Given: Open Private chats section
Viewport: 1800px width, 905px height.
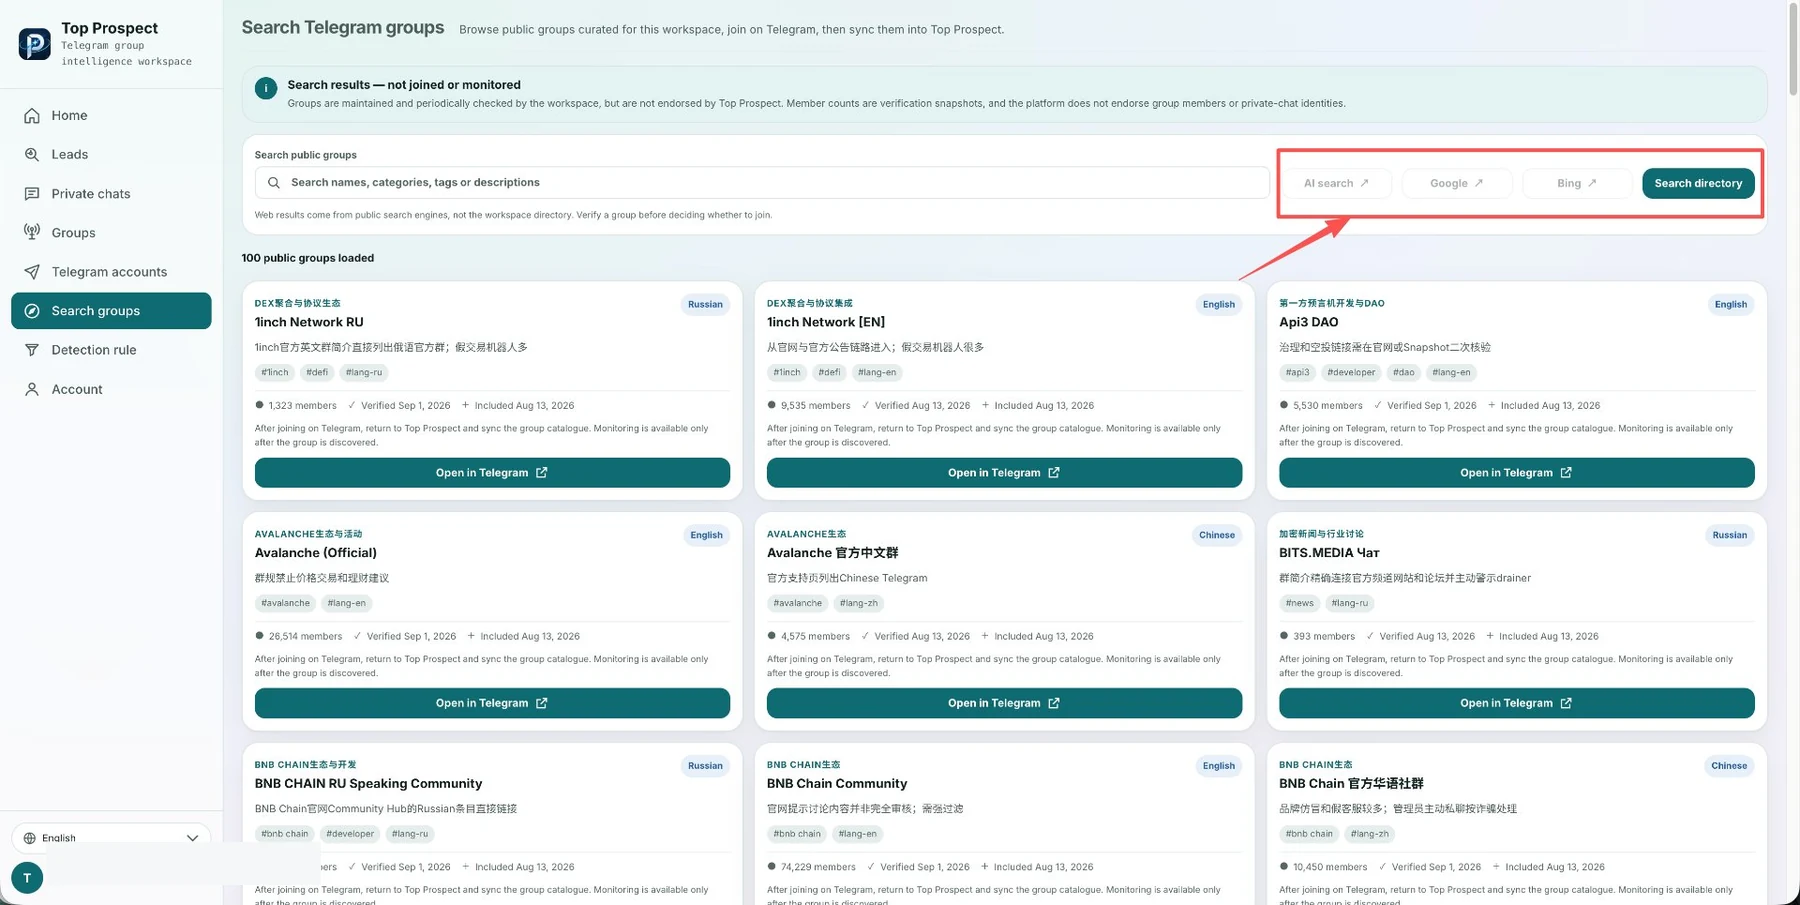Looking at the screenshot, I should point(111,194).
